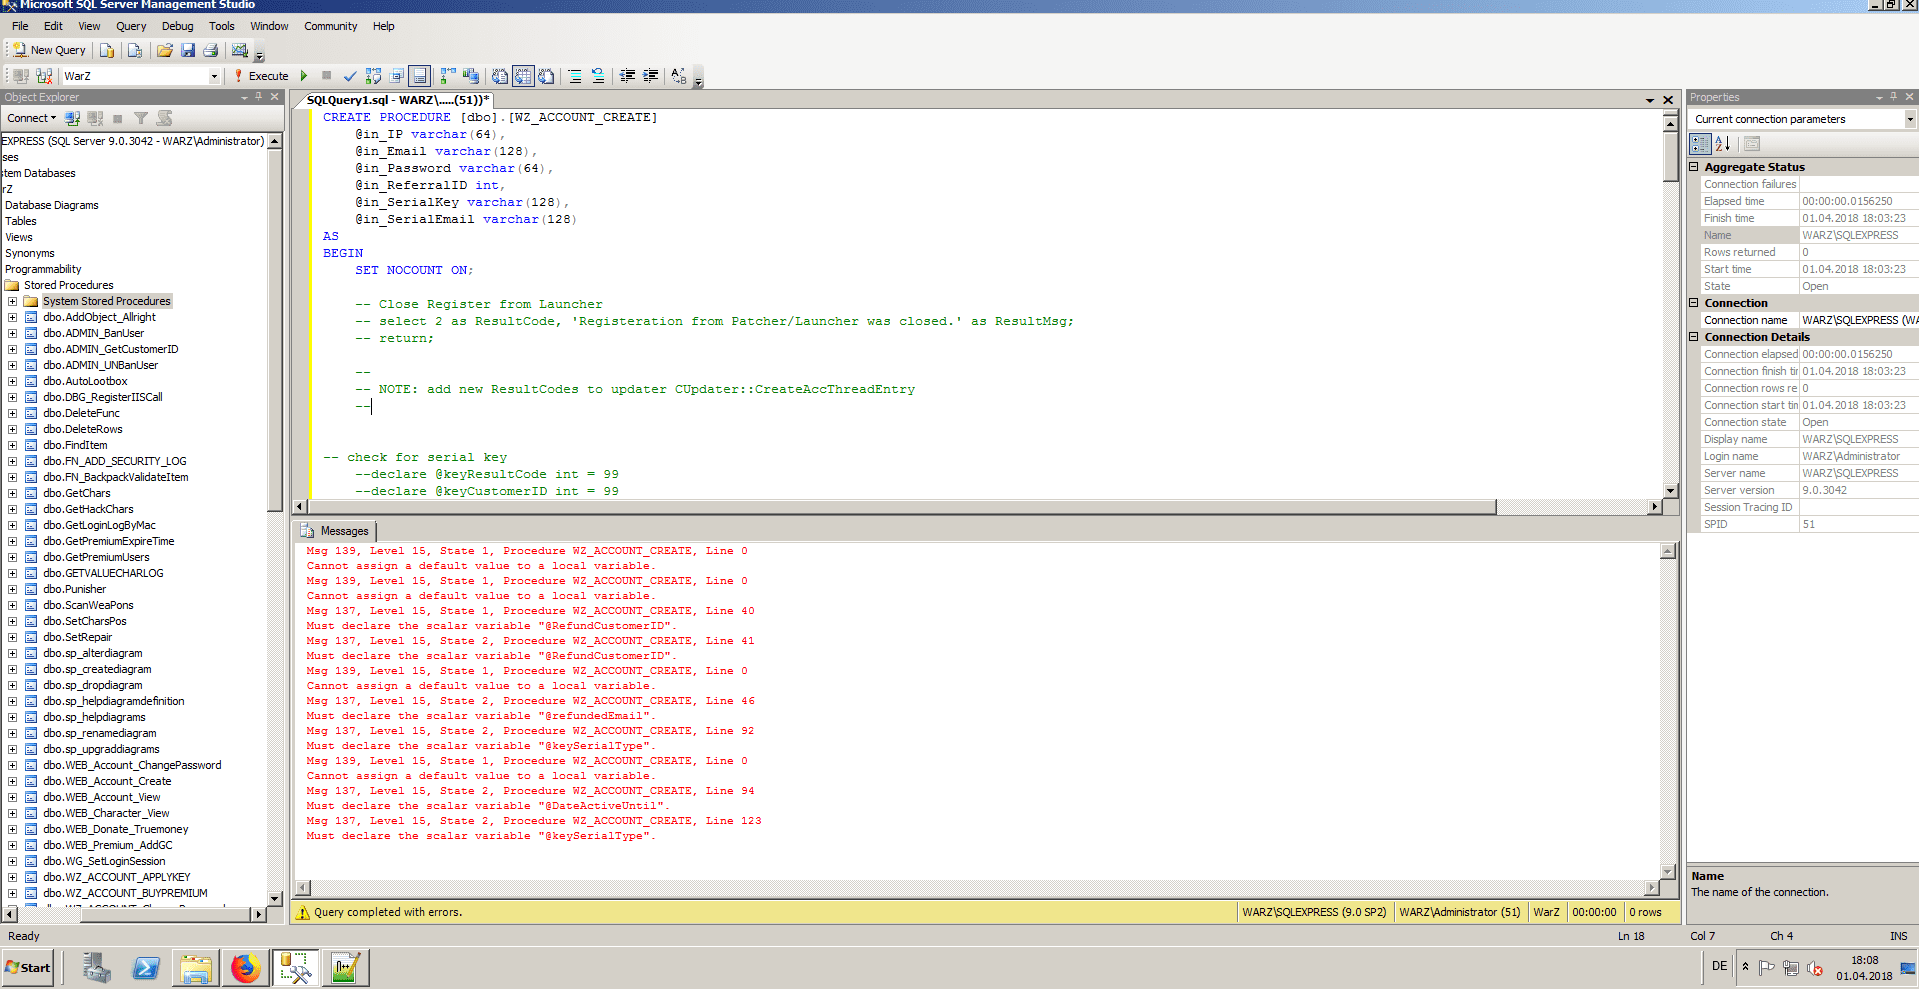The width and height of the screenshot is (1919, 989).
Task: Click the Login name property value
Action: pos(1858,456)
